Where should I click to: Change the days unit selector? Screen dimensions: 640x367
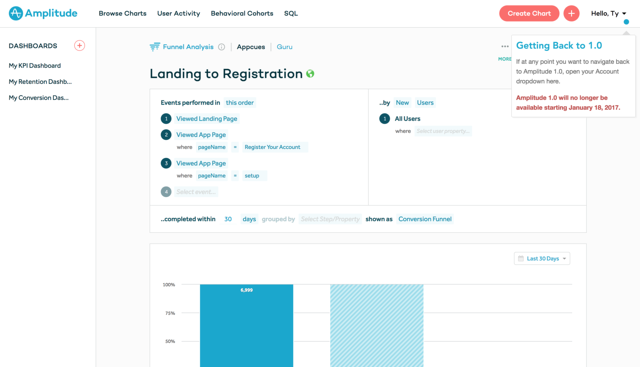(249, 219)
